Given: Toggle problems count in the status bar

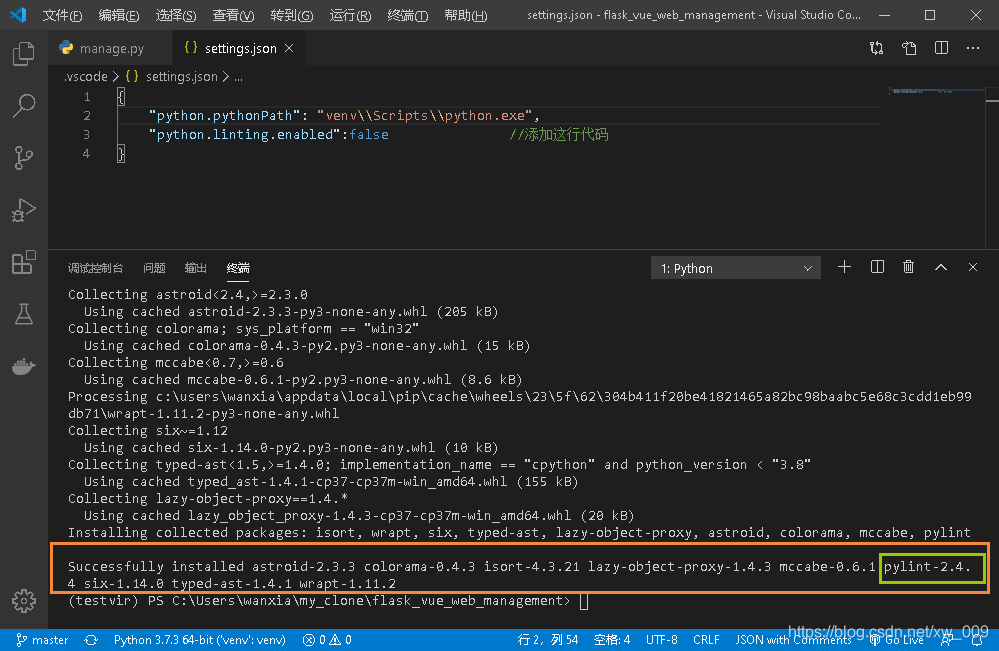Looking at the screenshot, I should pos(326,639).
